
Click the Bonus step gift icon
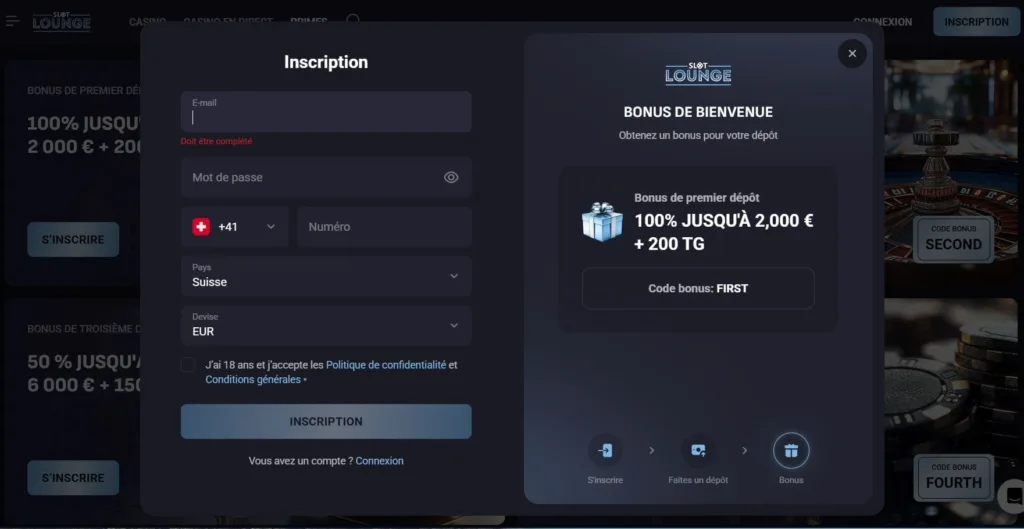click(791, 451)
